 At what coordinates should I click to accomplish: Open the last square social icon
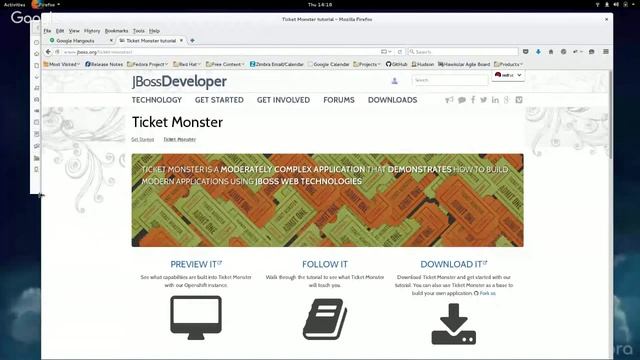519,100
